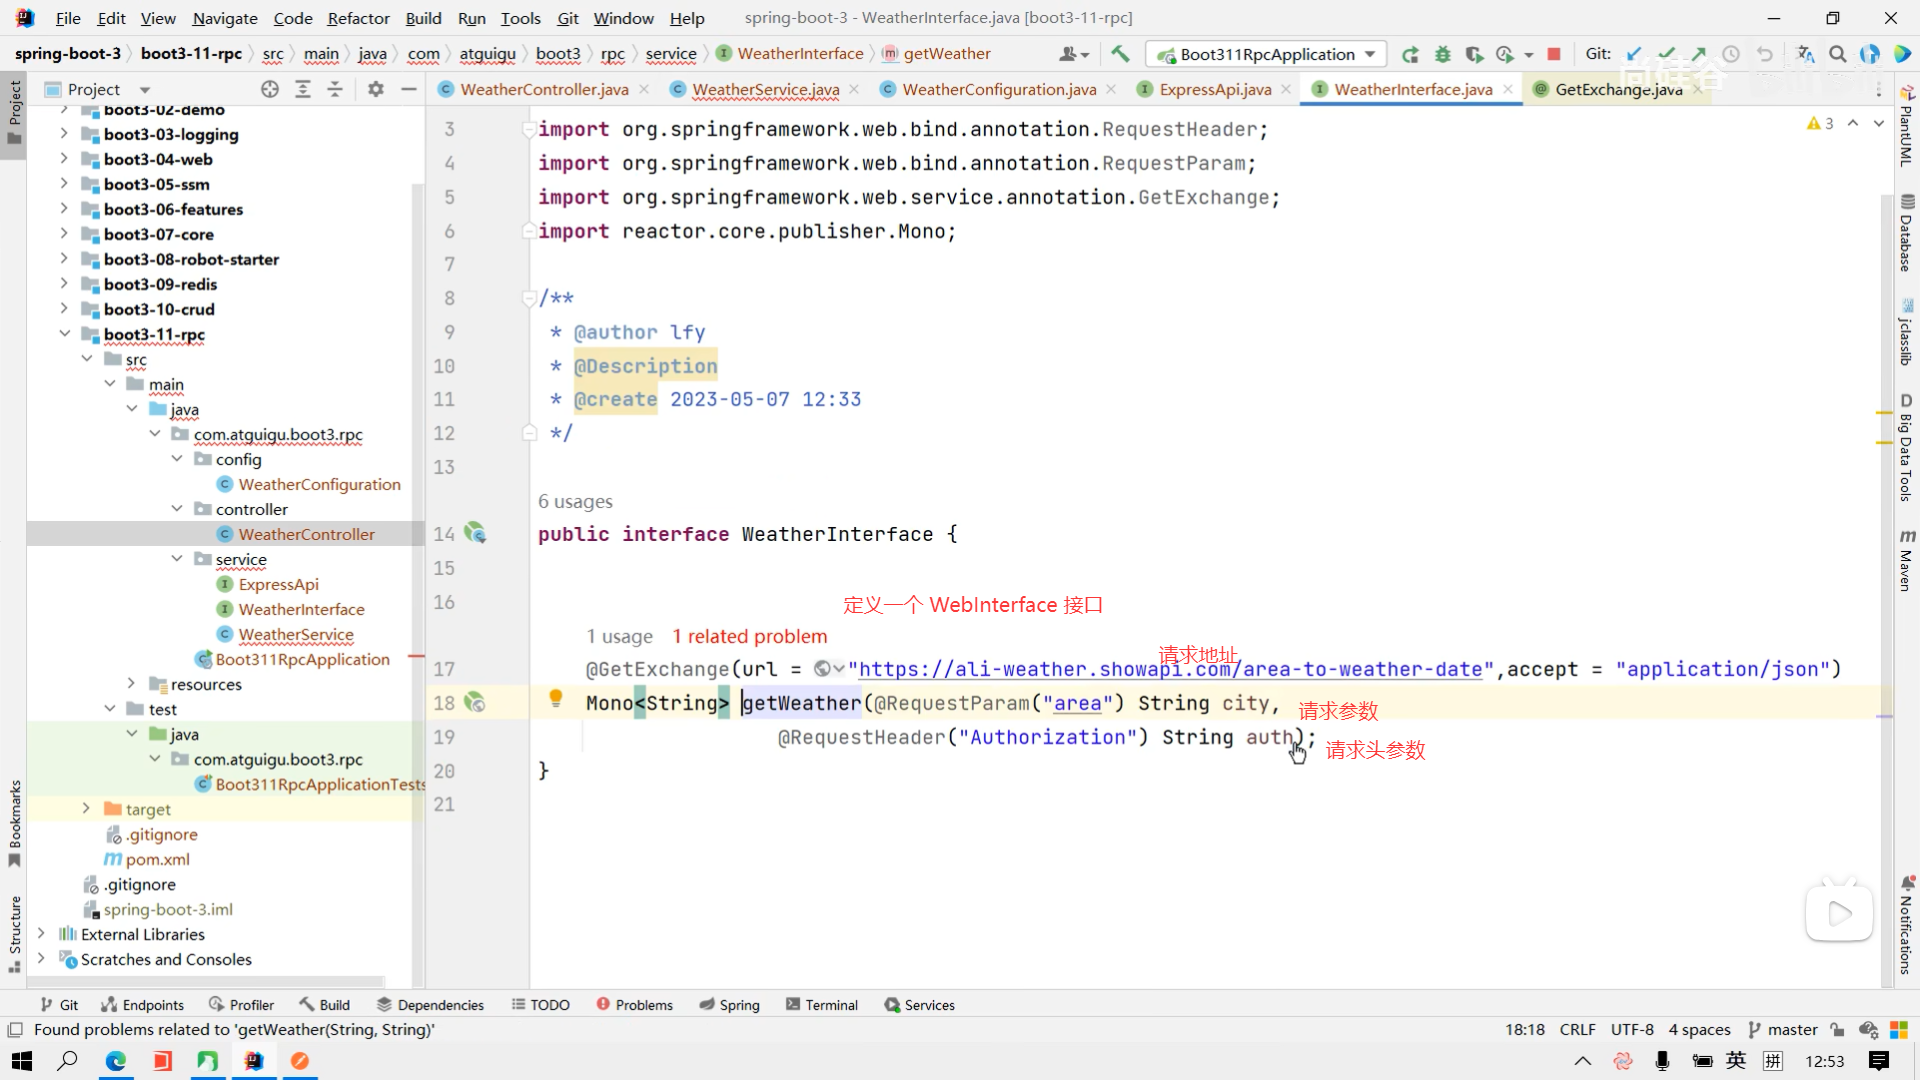Open WeatherConfiguration in project tree

tap(319, 484)
